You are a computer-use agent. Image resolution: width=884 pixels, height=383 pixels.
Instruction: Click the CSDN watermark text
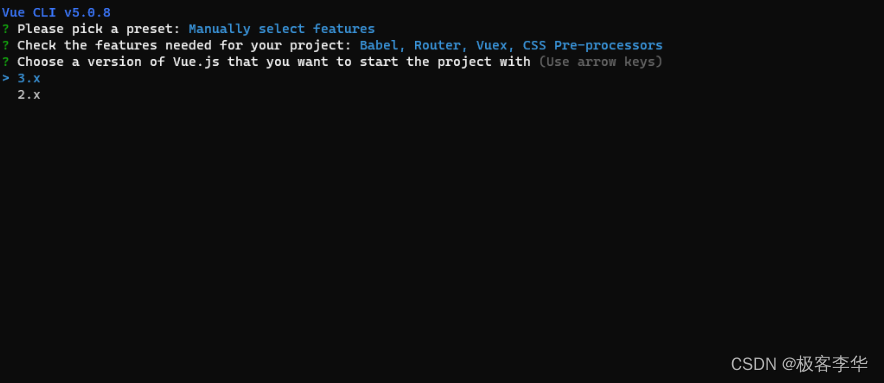click(x=753, y=364)
